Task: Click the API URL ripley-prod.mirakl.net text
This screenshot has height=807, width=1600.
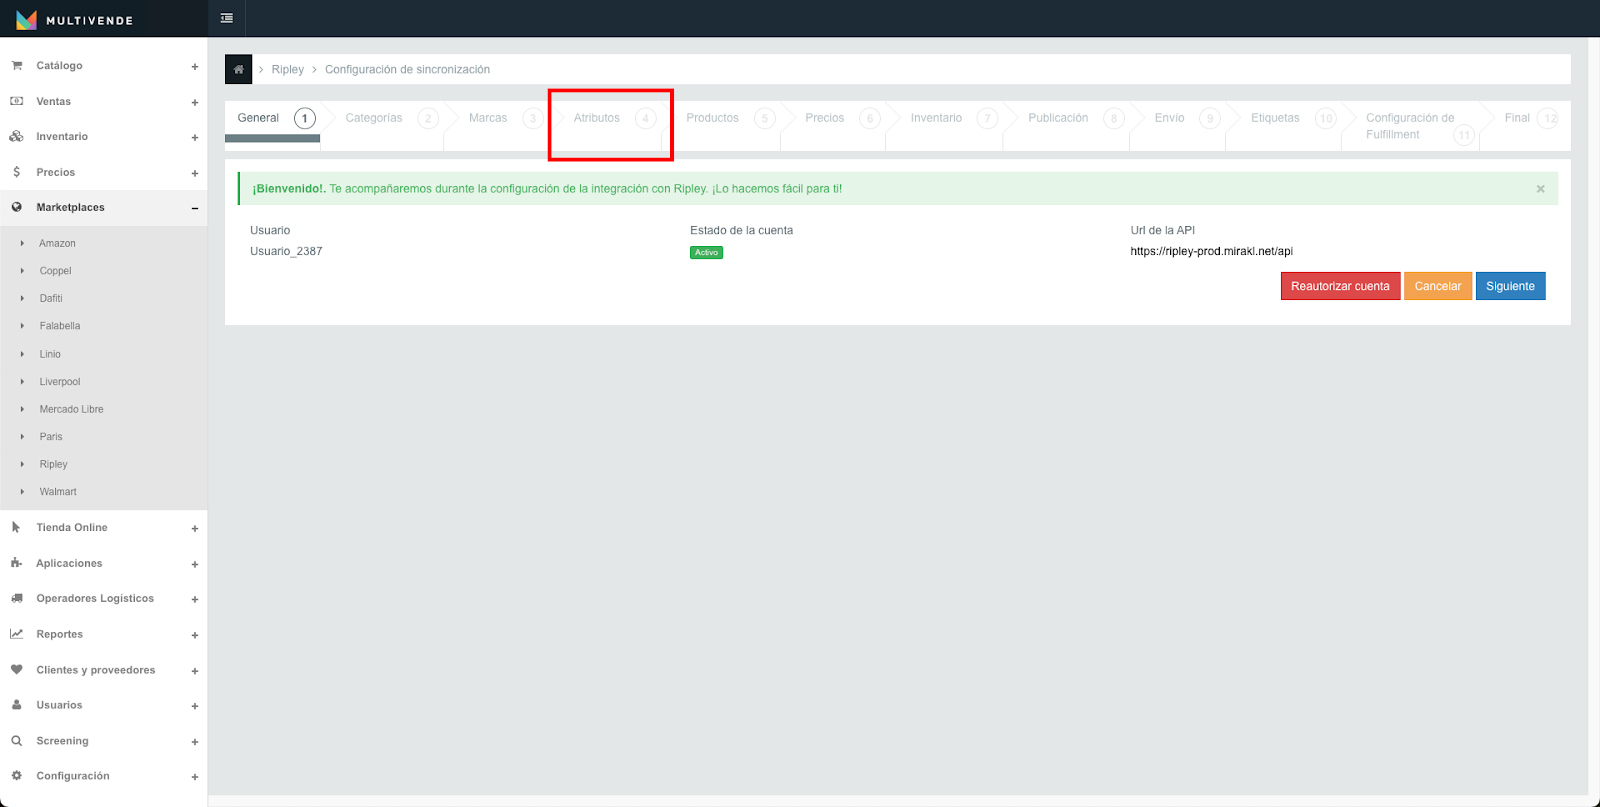Action: point(1211,252)
